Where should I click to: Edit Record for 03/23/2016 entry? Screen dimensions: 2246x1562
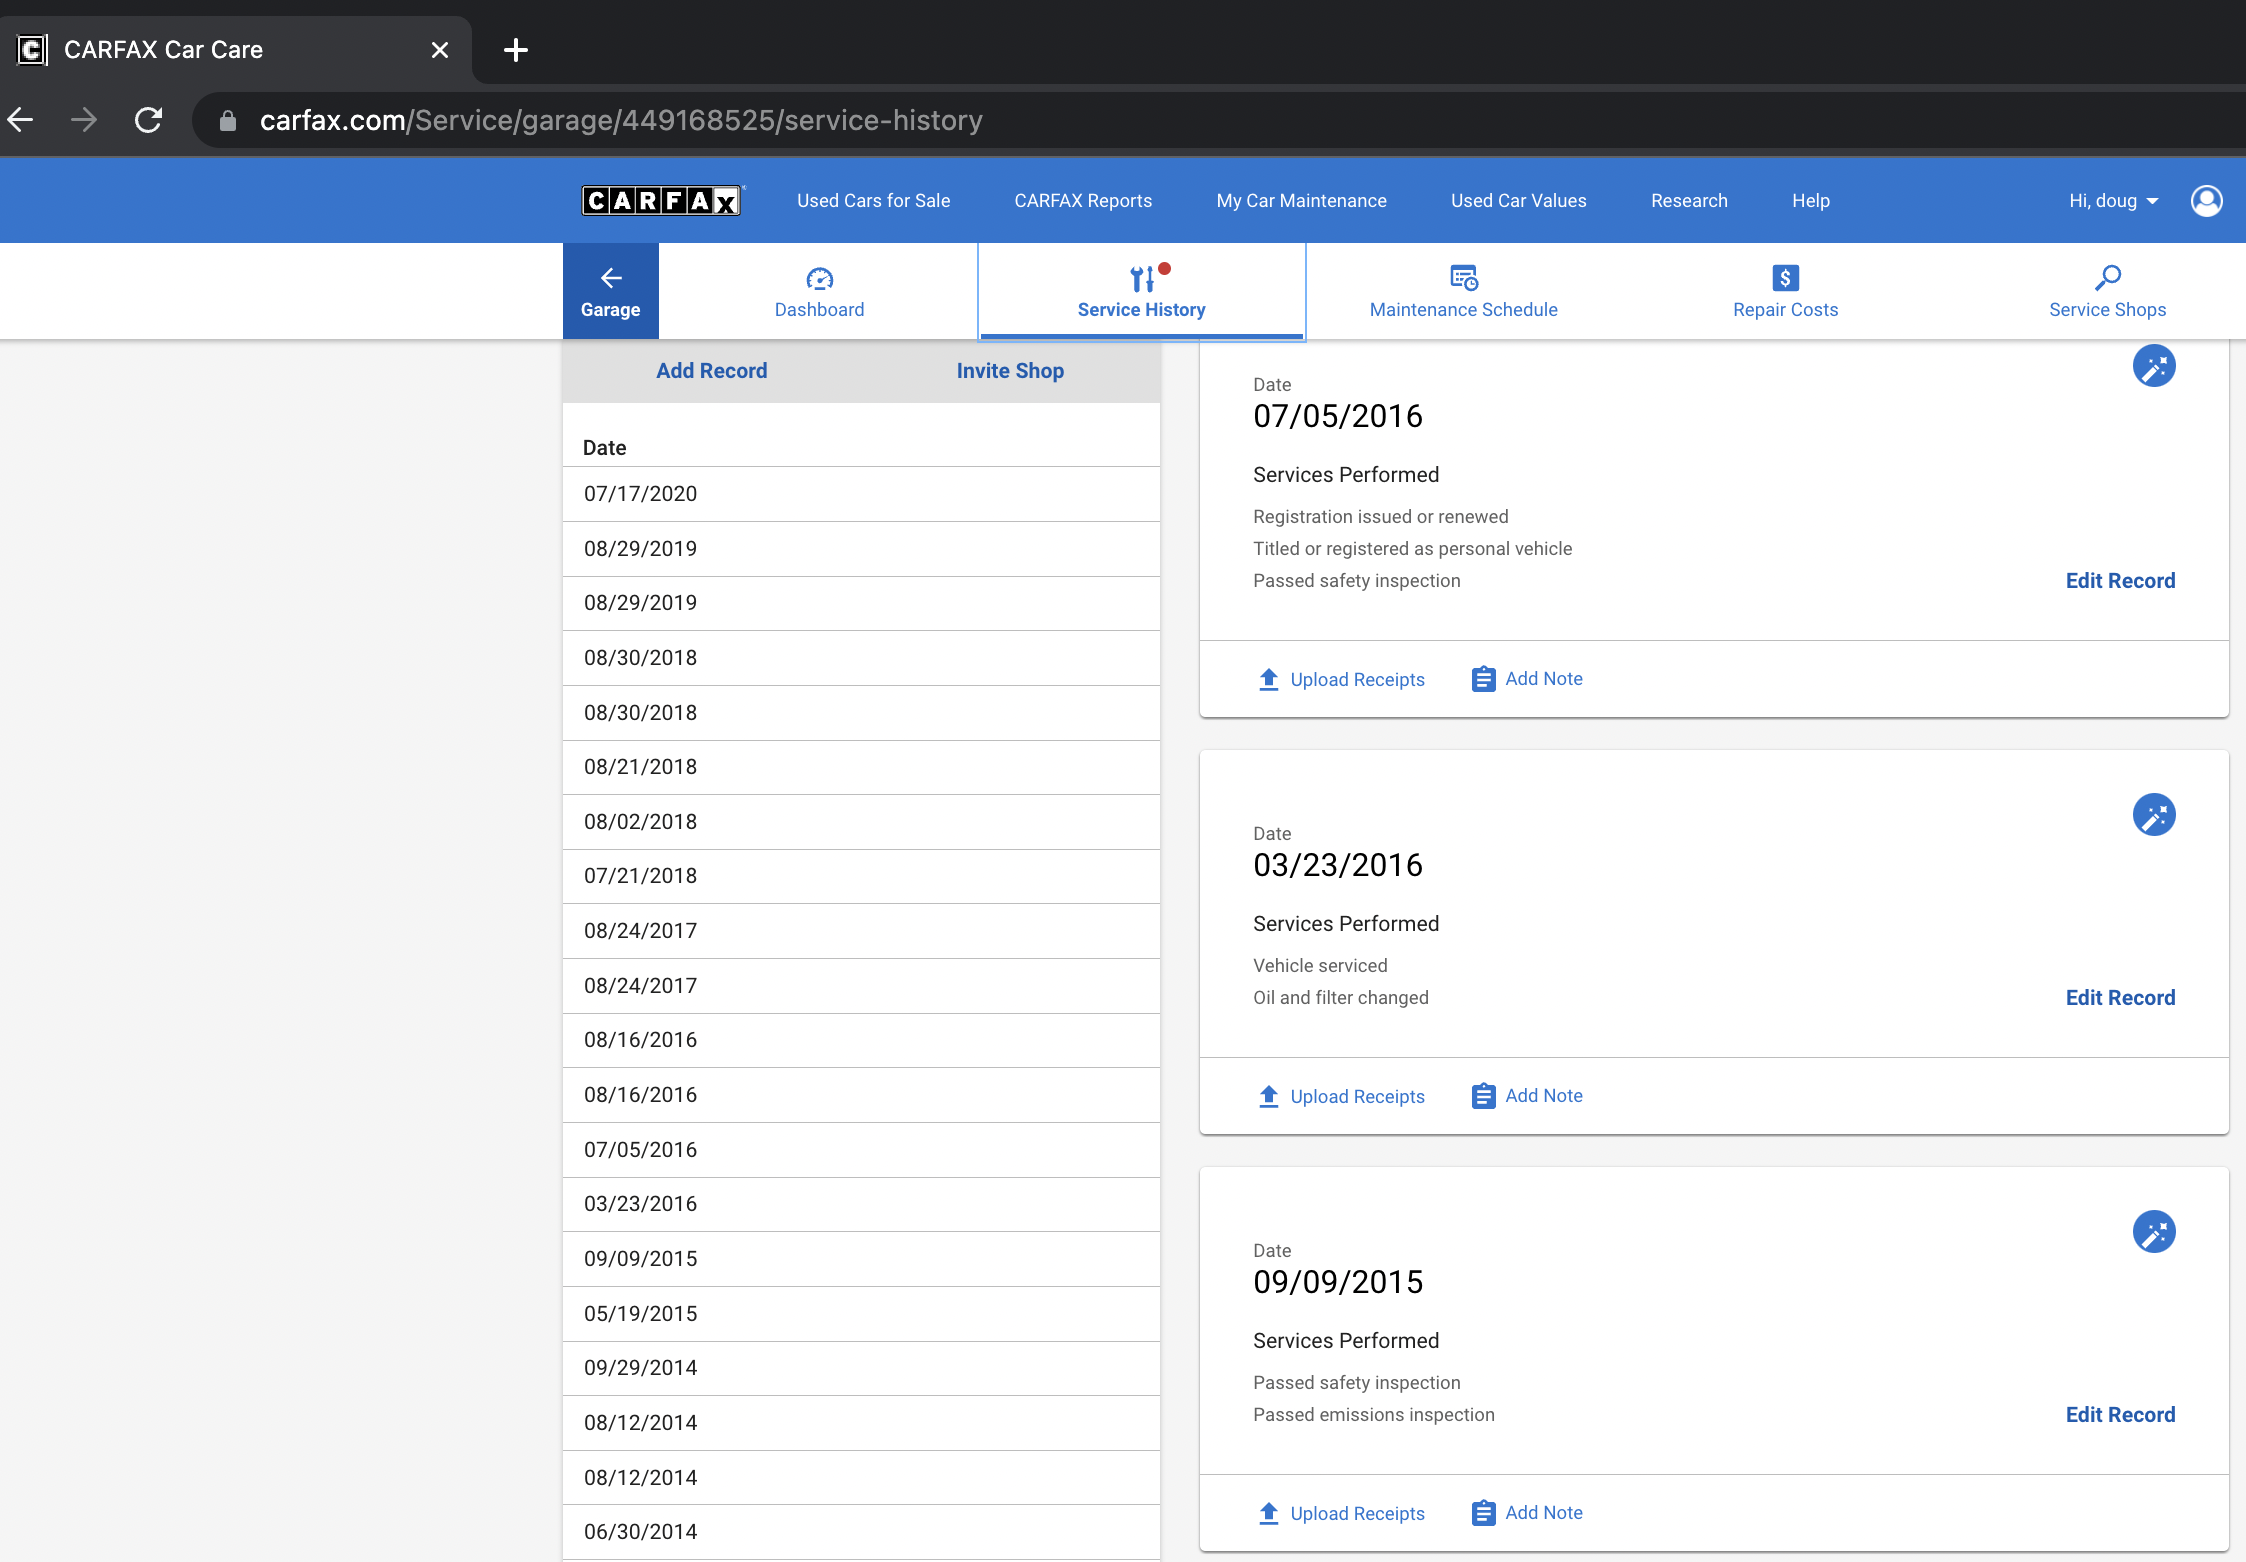pyautogui.click(x=2120, y=998)
